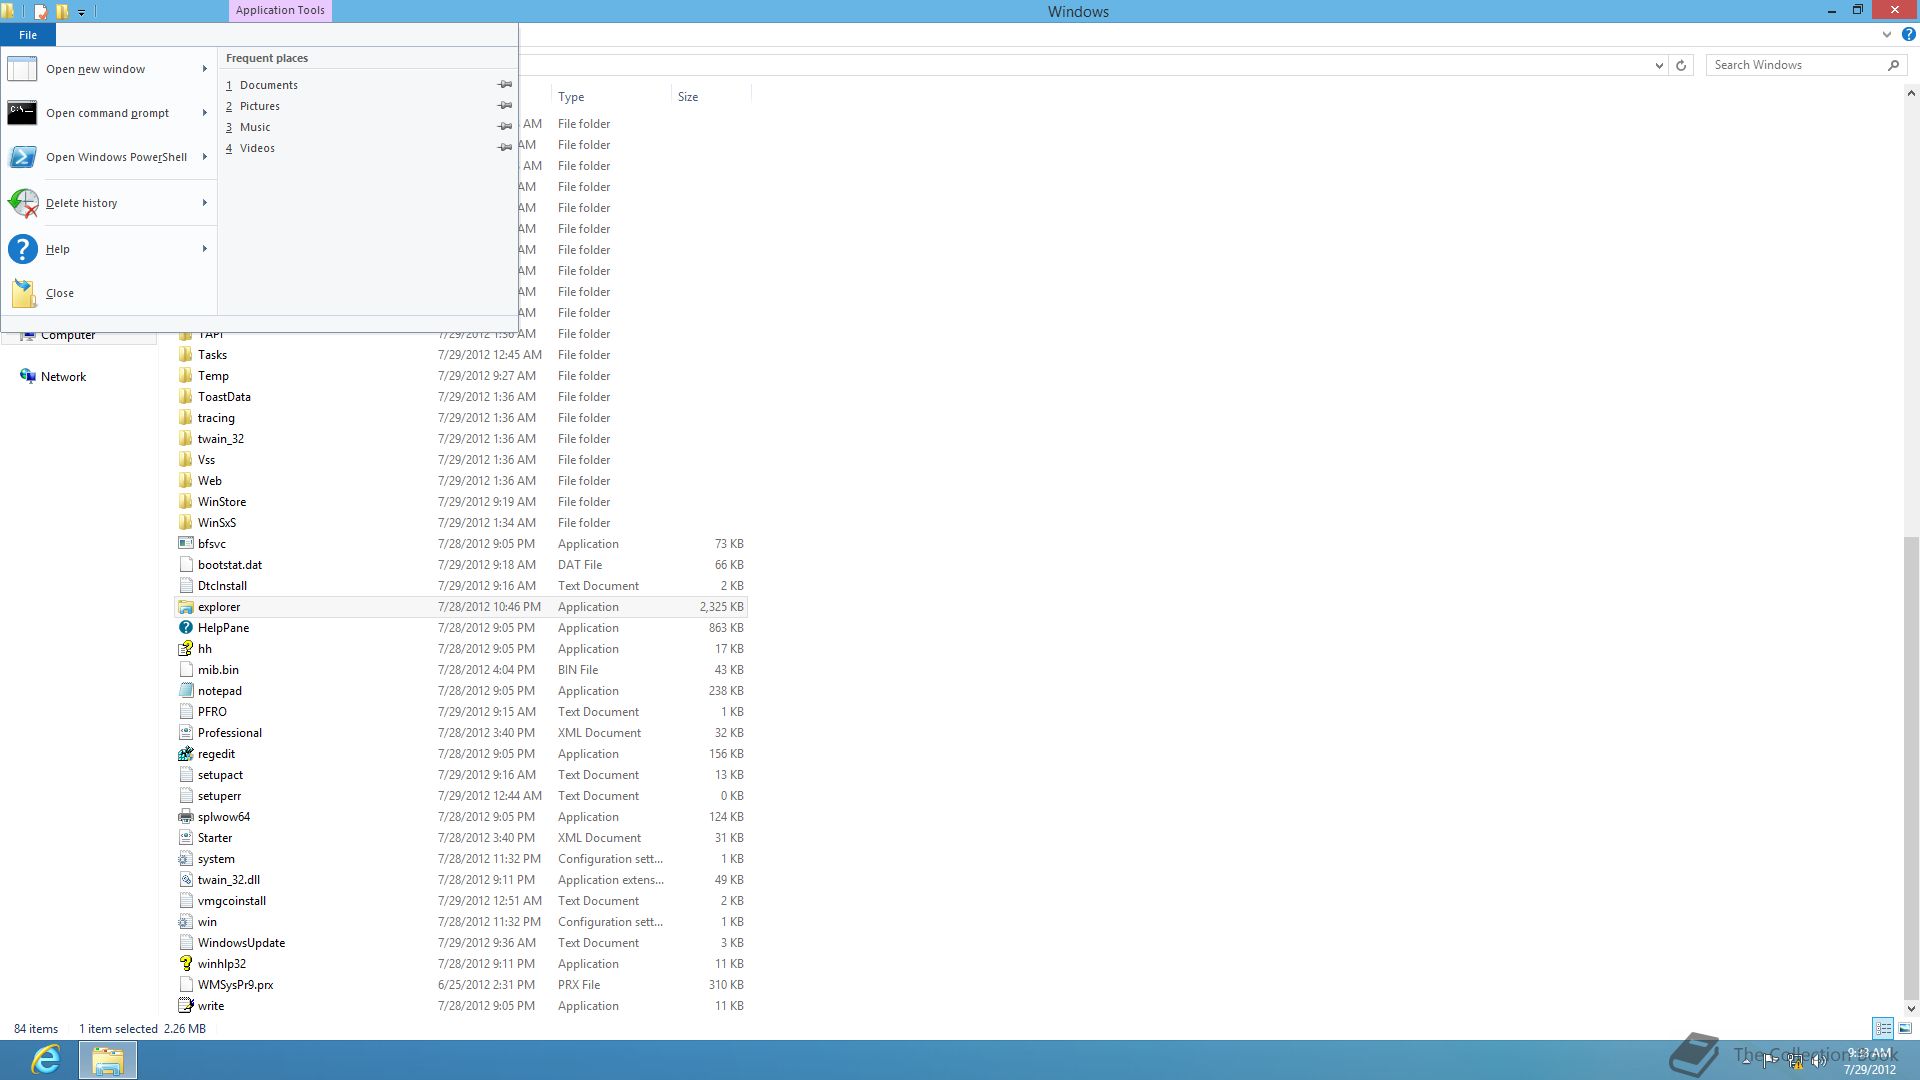The image size is (1920, 1080).
Task: Click the blue help icon below window controls
Action: pos(1908,34)
